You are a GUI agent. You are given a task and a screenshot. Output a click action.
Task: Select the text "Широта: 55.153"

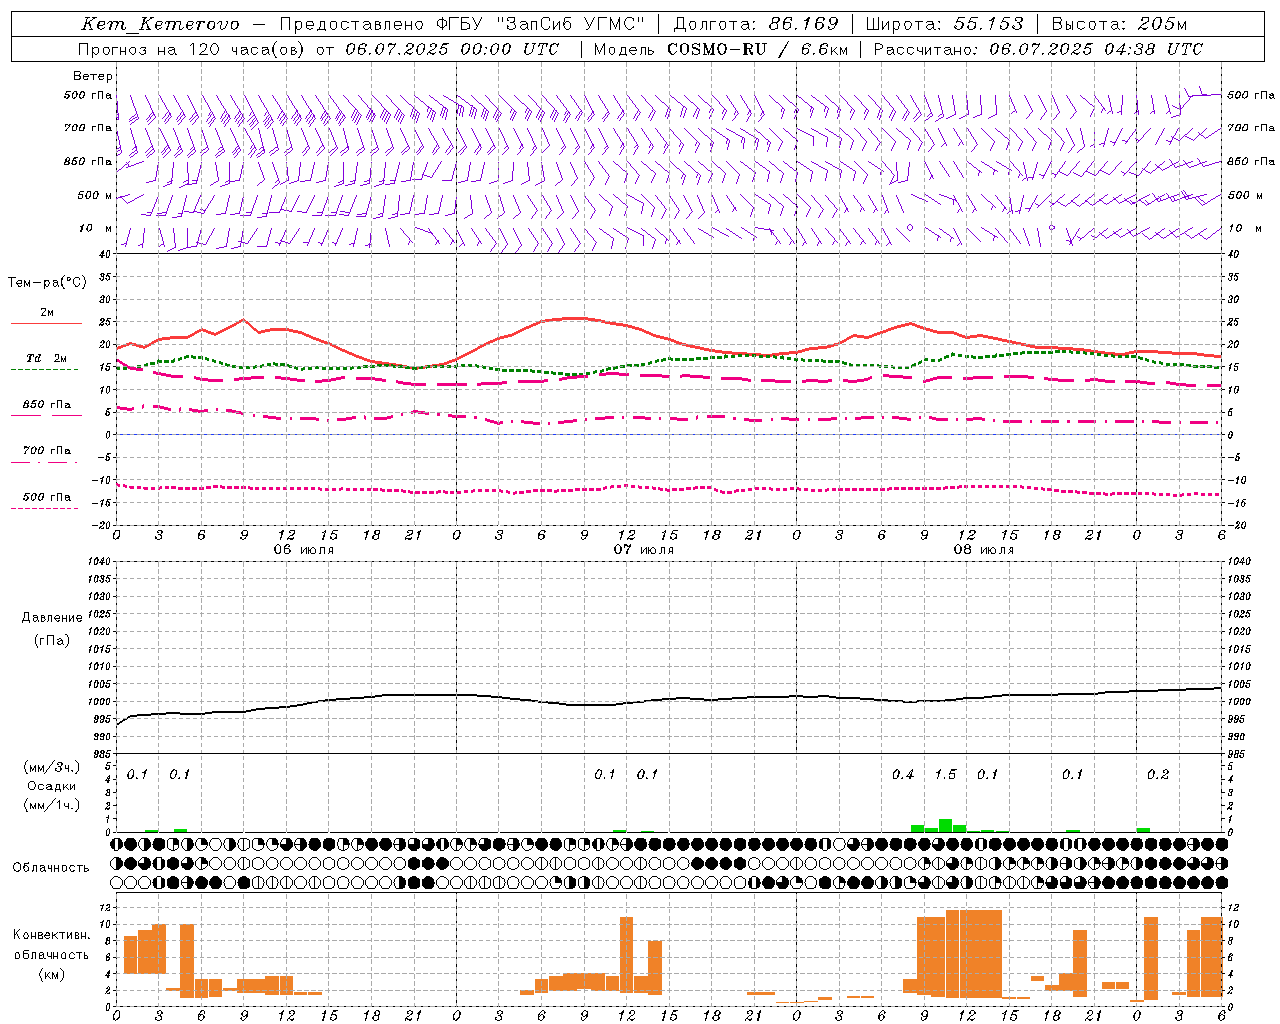[x=944, y=24]
